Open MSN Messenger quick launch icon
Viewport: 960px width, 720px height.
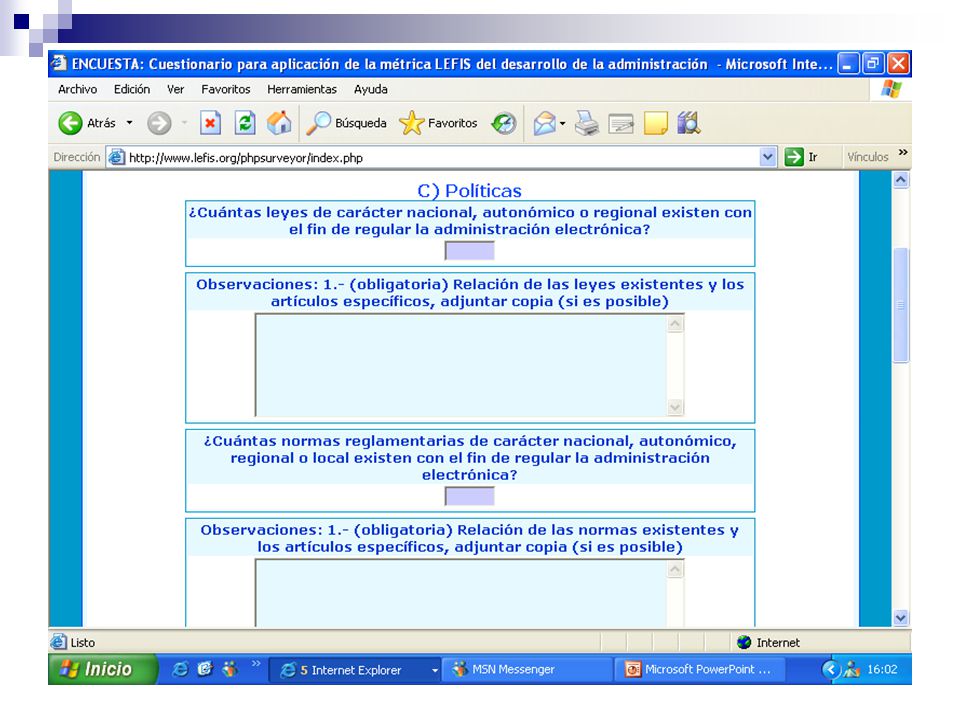230,669
